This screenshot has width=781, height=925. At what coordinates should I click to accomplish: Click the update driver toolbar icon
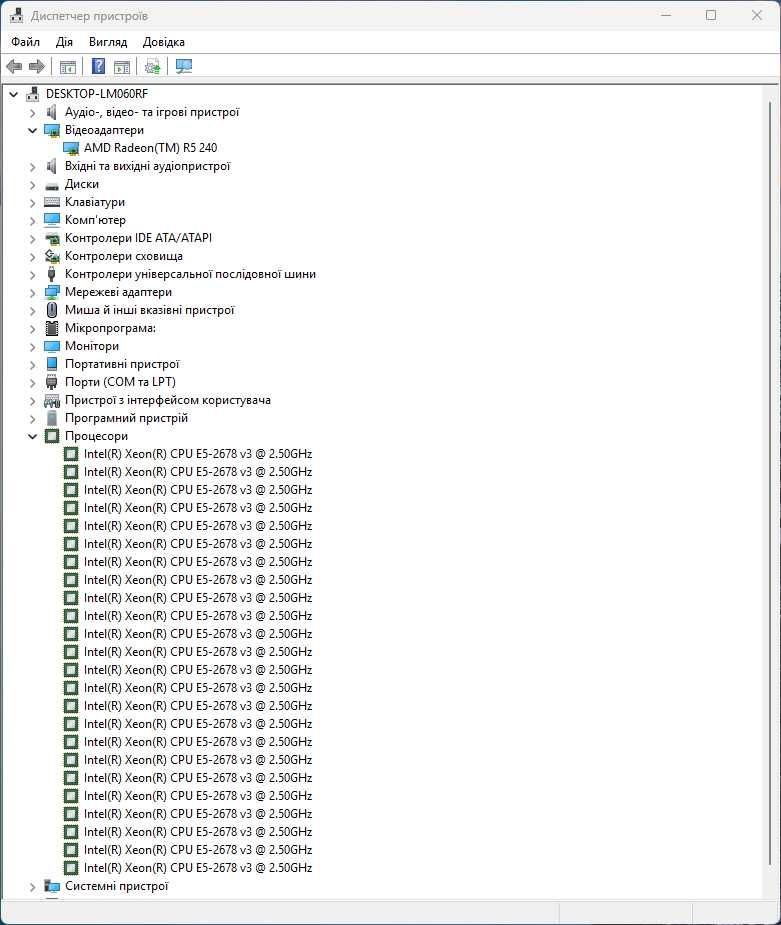[x=153, y=66]
